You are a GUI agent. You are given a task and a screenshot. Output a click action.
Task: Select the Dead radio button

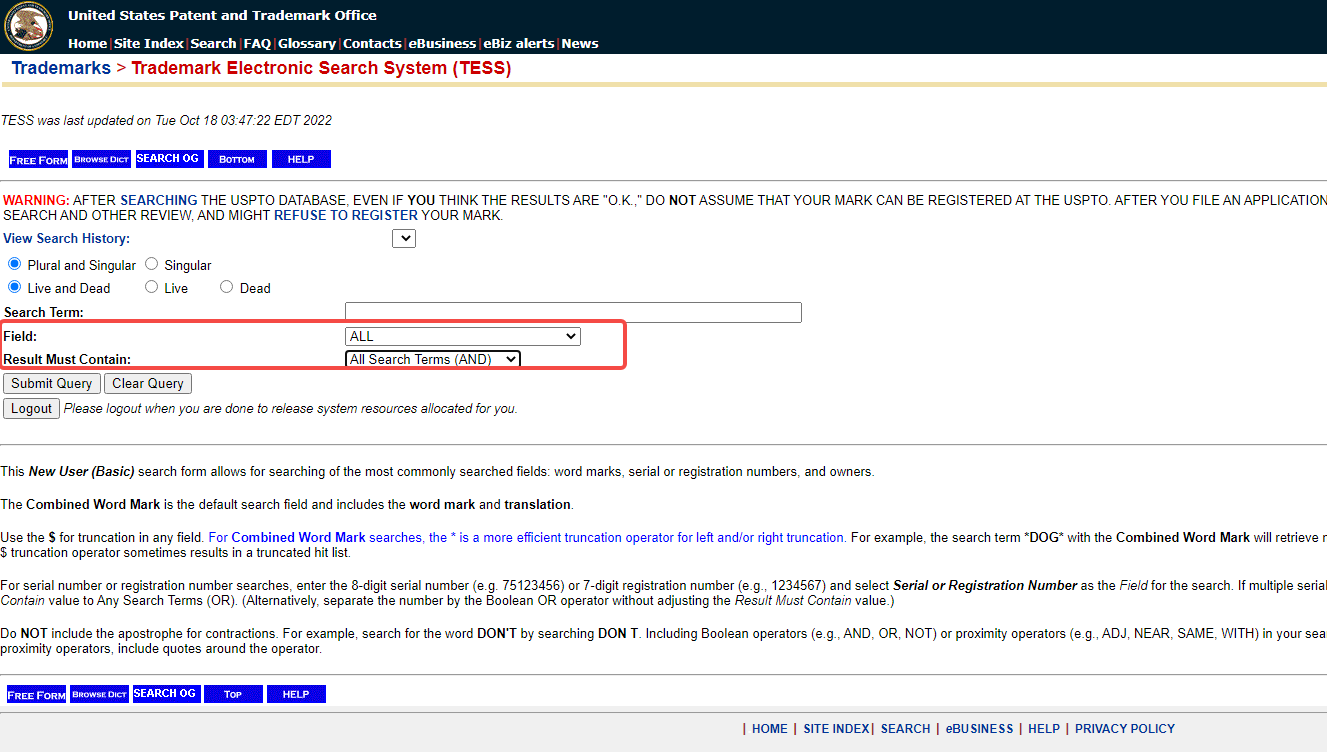pos(227,287)
